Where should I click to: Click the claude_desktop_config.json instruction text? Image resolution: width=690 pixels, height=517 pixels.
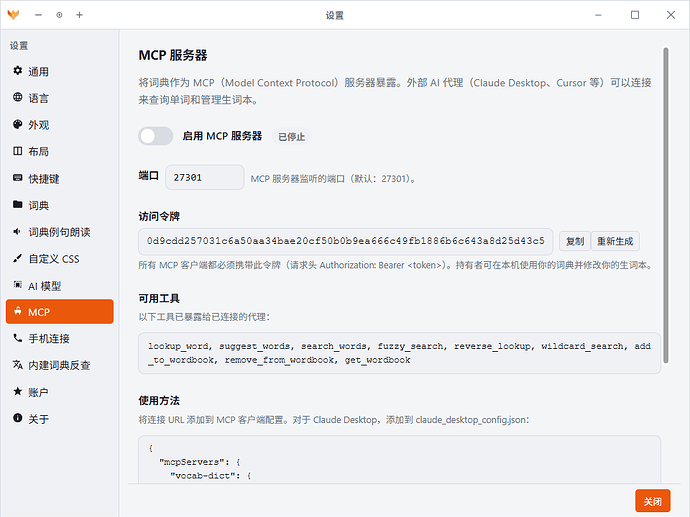(334, 420)
